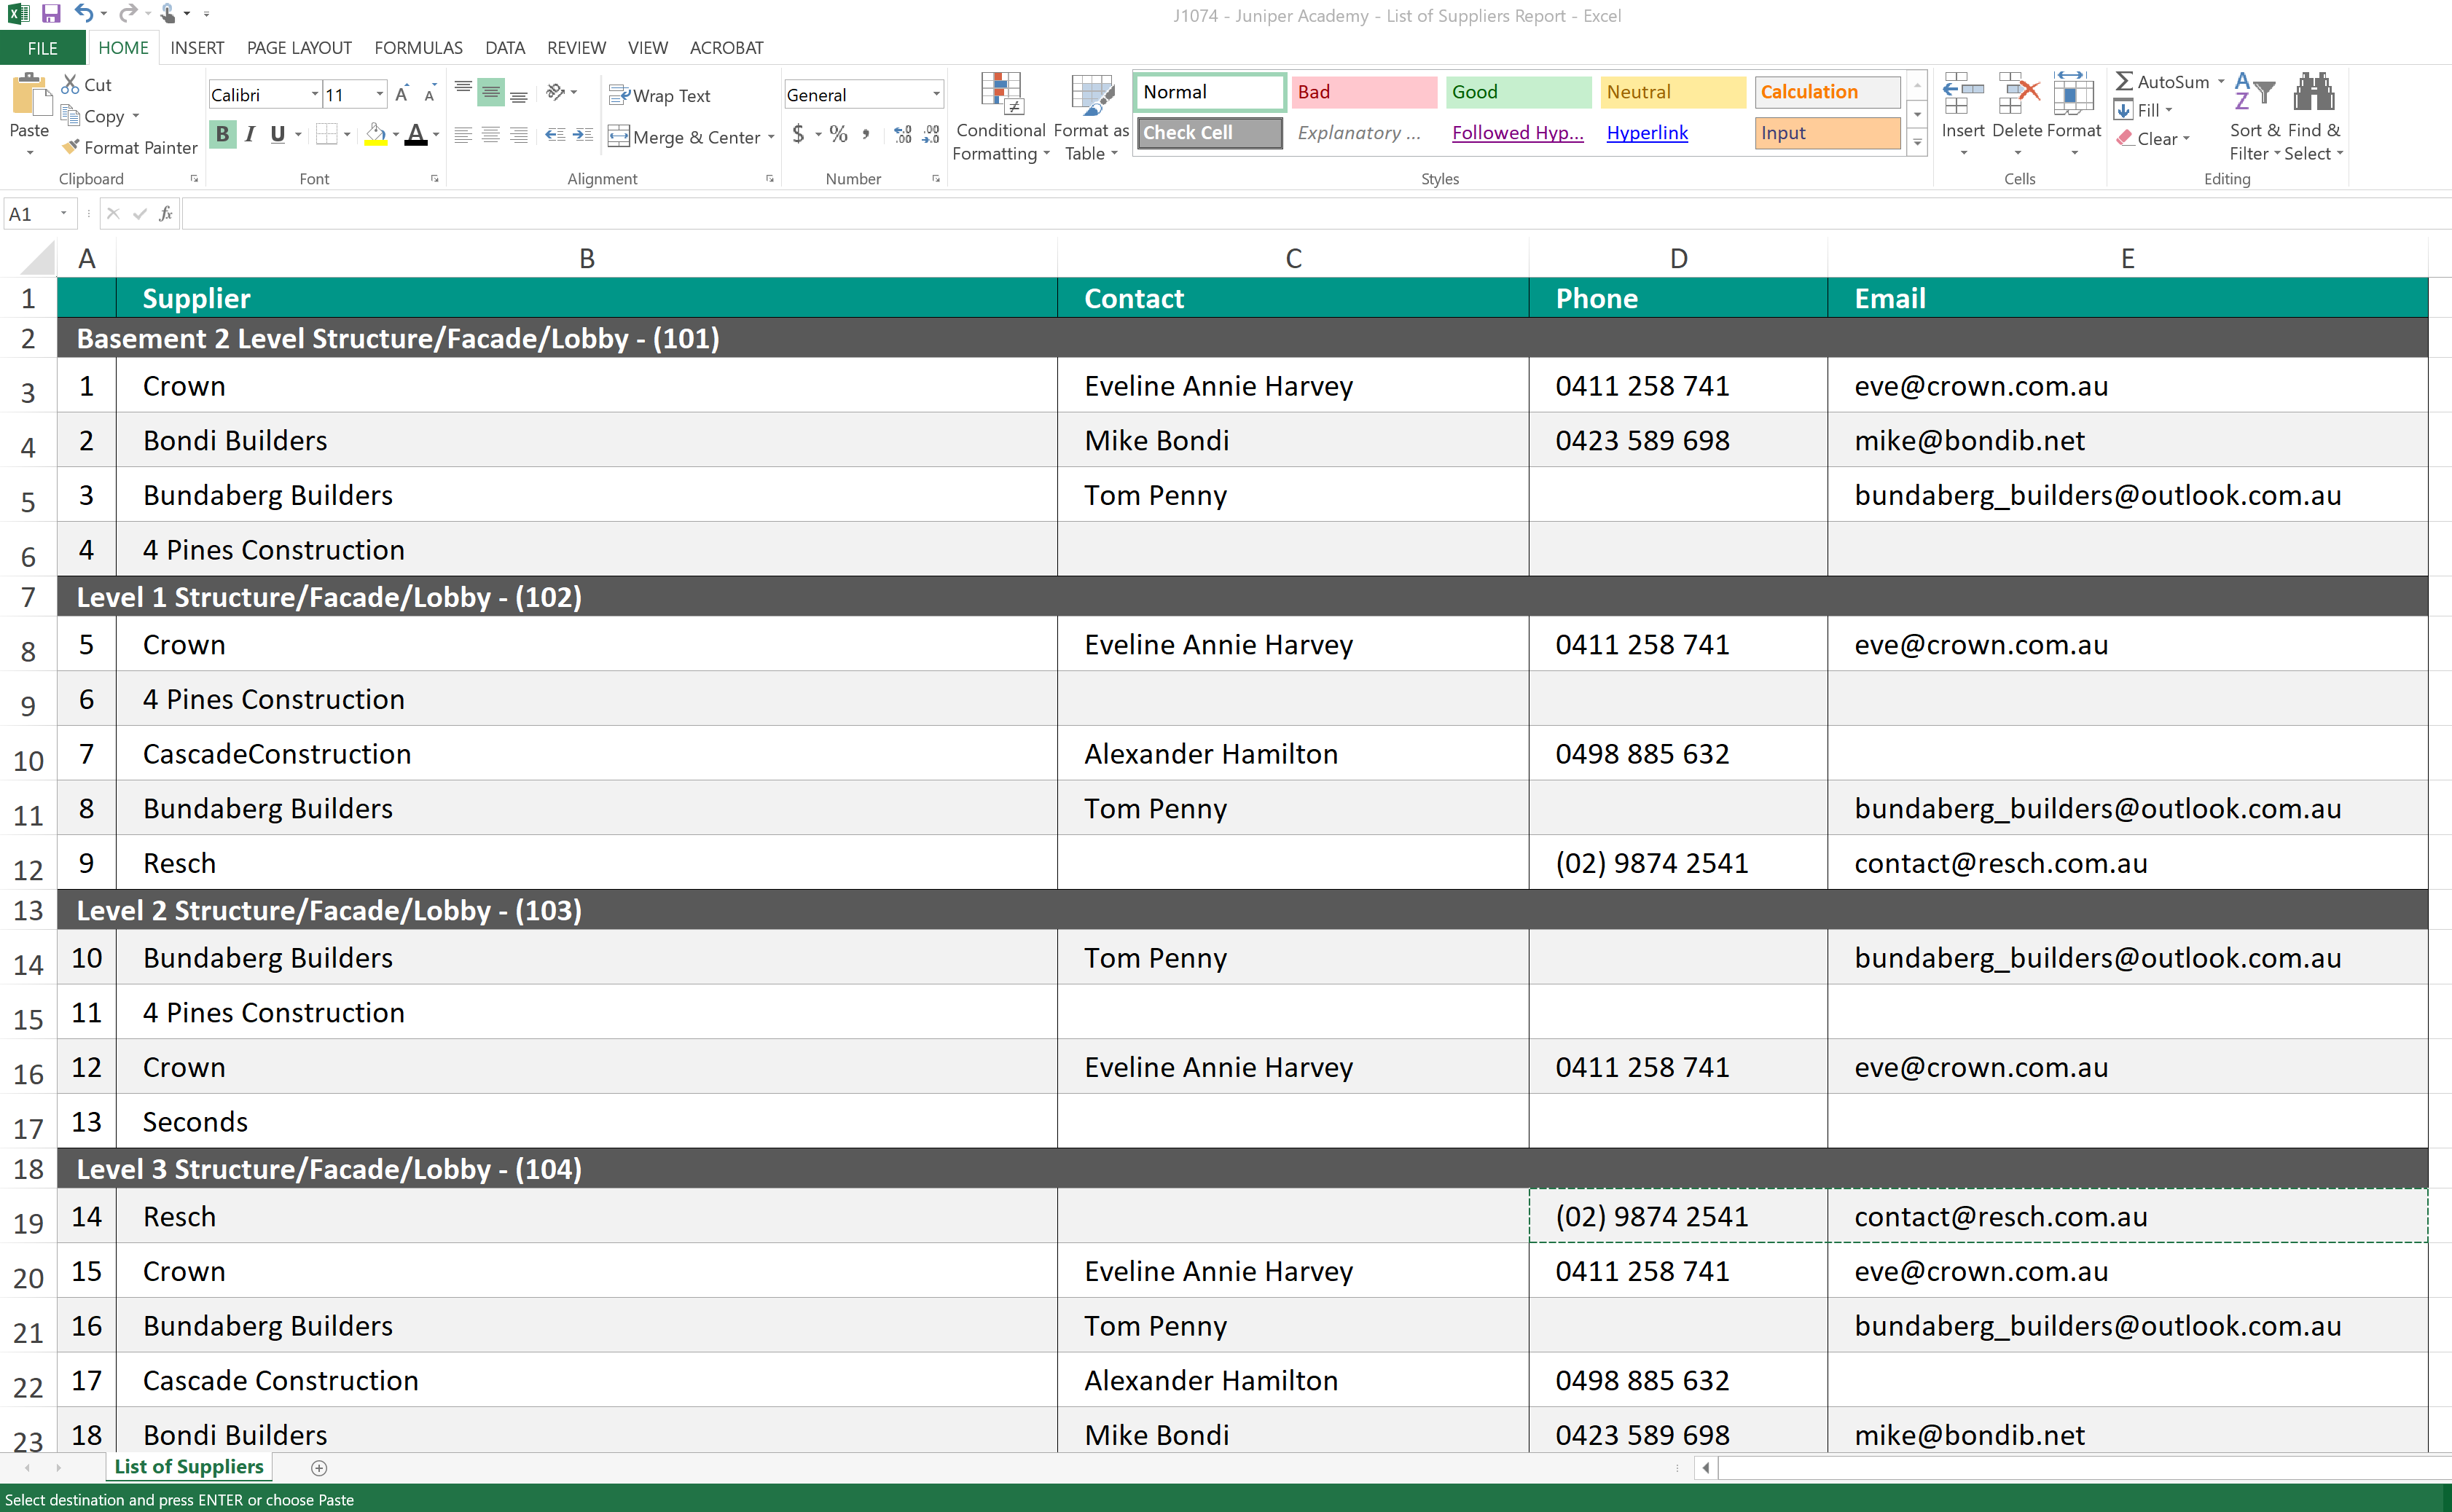2452x1512 pixels.
Task: Click Decrease Indent icon
Action: pyautogui.click(x=555, y=134)
